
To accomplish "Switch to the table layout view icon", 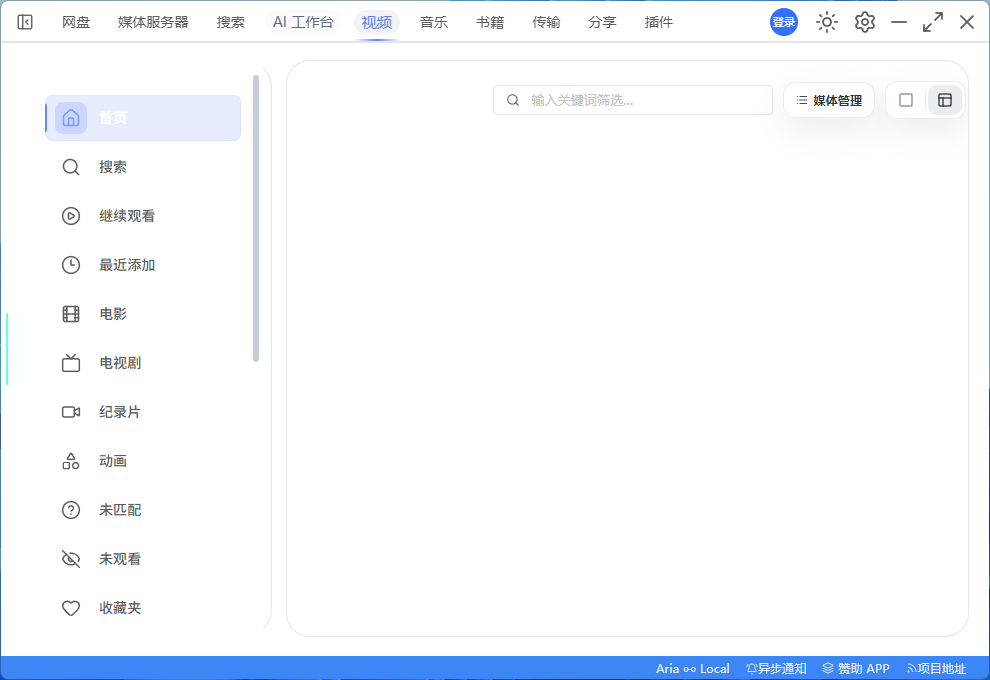I will [945, 100].
